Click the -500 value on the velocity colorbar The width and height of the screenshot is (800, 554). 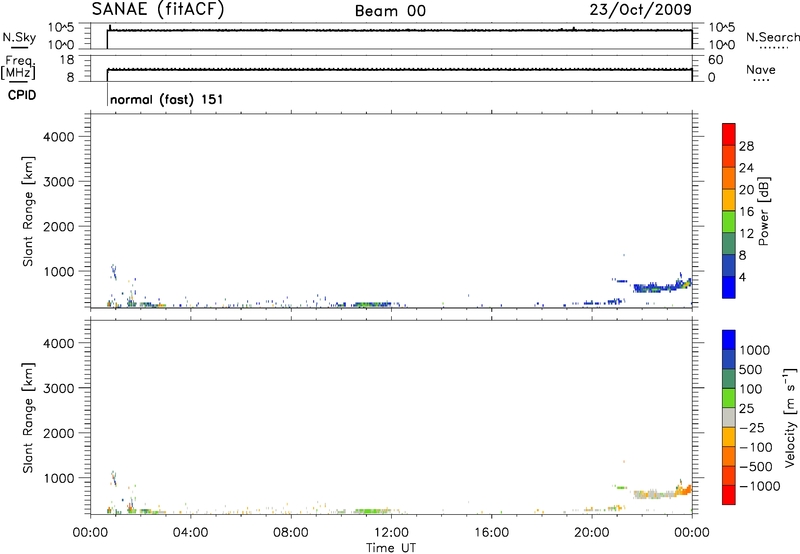[756, 466]
